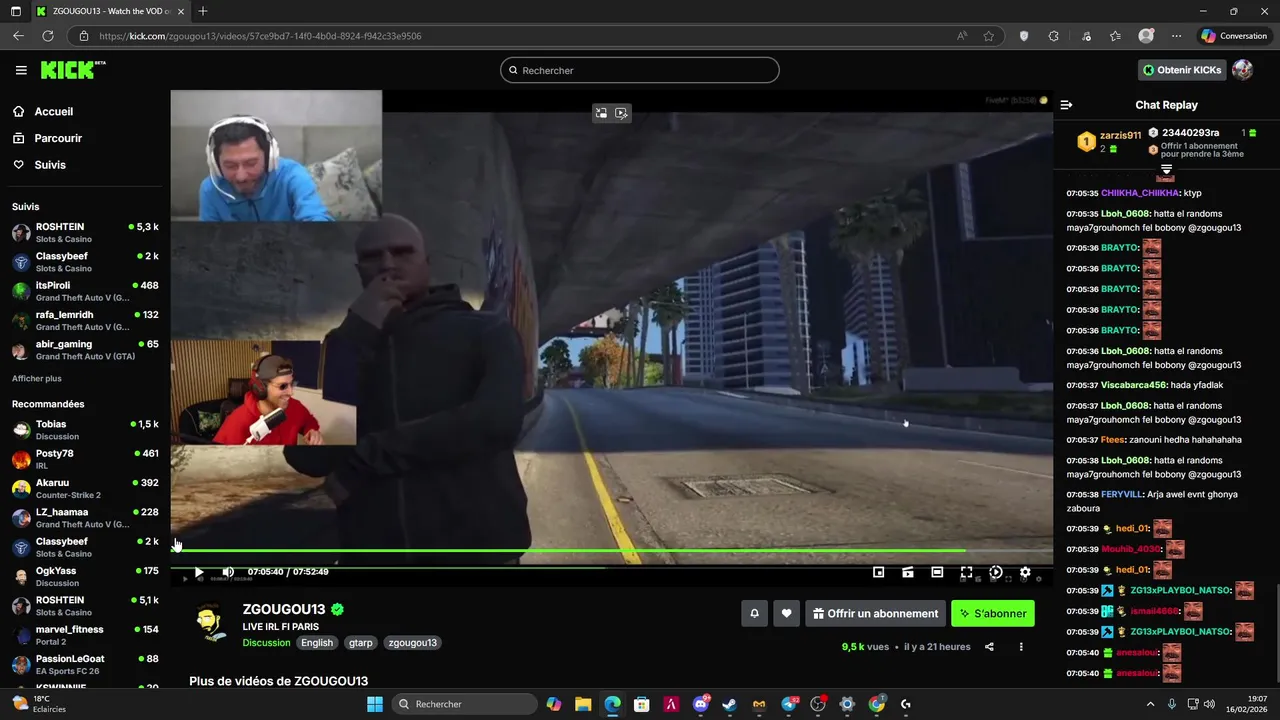Click the chat username FERYVILL
The height and width of the screenshot is (720, 1280).
point(1122,494)
